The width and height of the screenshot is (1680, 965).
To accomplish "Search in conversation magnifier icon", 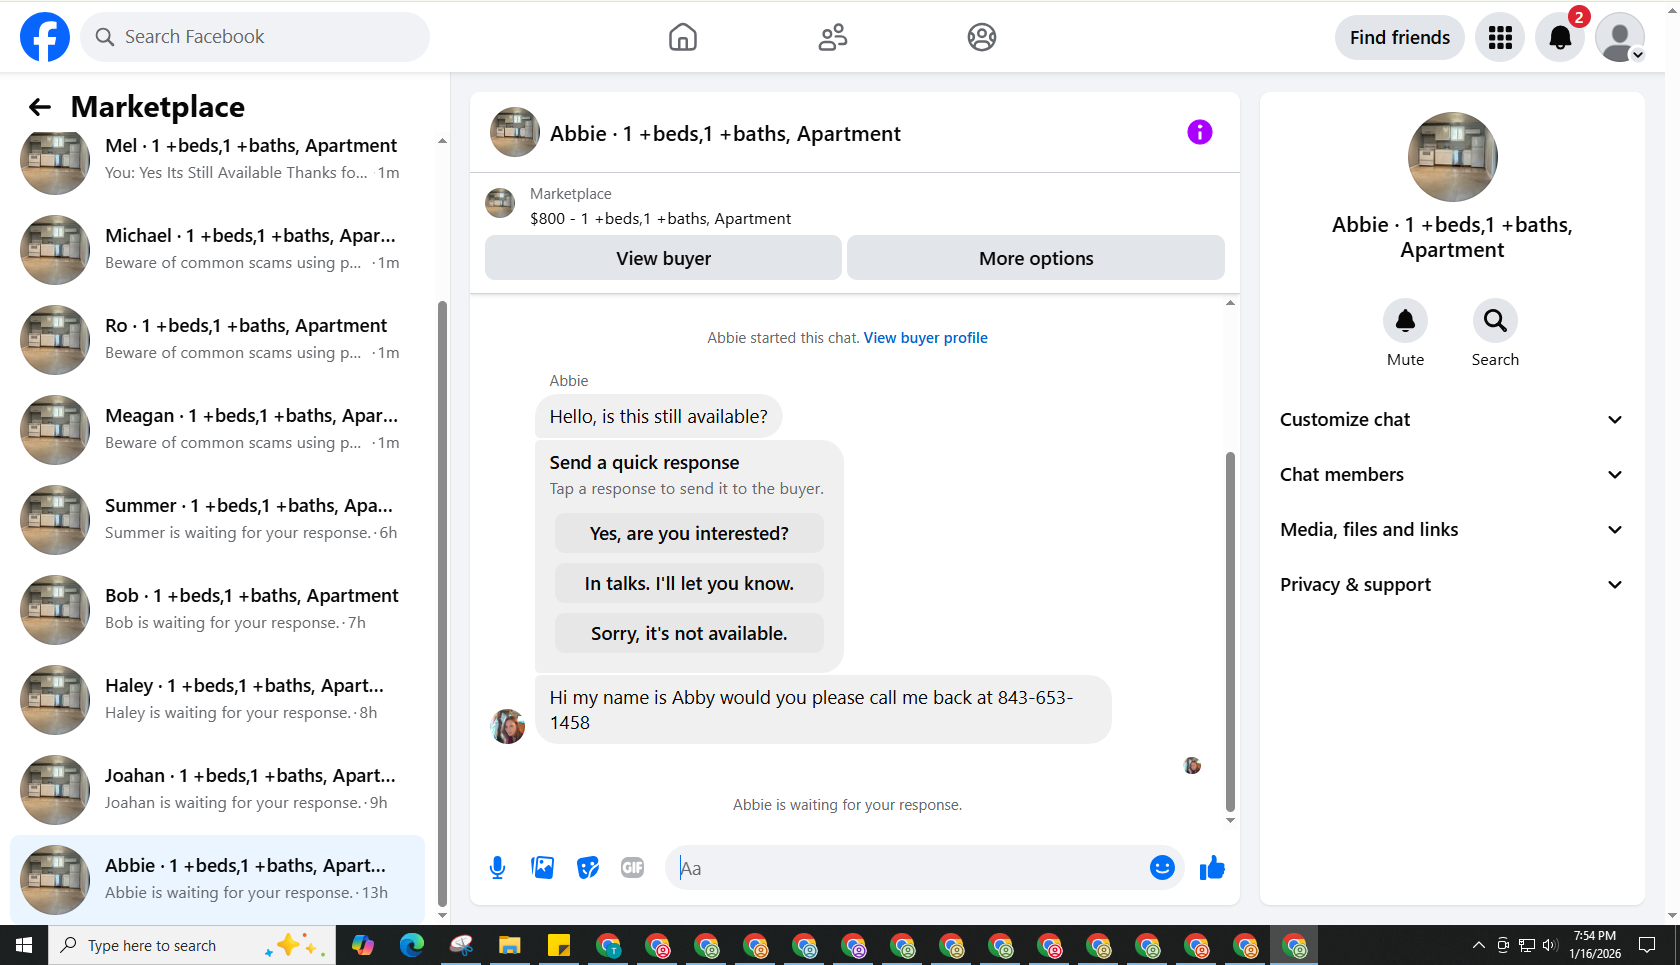I will tap(1495, 321).
